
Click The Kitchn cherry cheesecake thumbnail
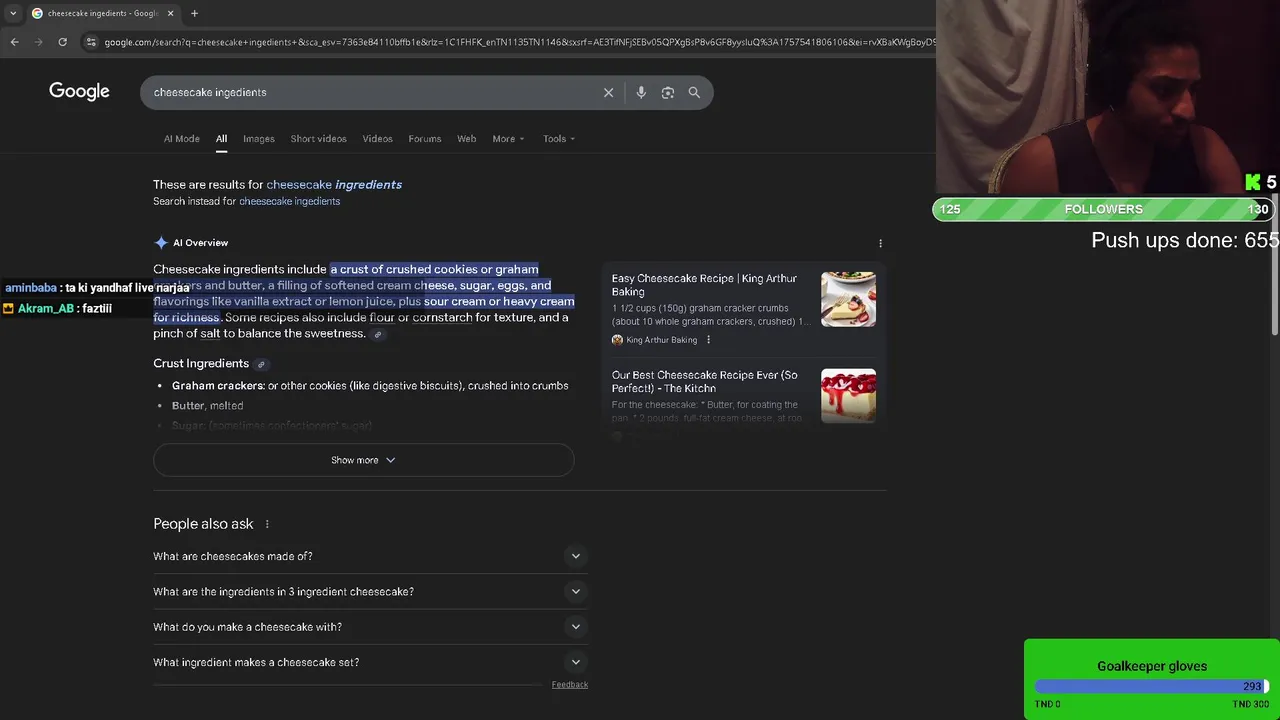pos(848,396)
